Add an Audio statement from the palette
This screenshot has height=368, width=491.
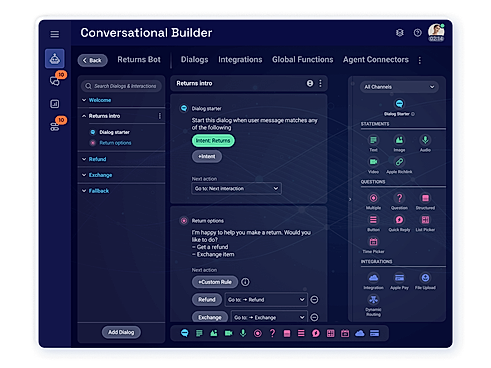[425, 140]
